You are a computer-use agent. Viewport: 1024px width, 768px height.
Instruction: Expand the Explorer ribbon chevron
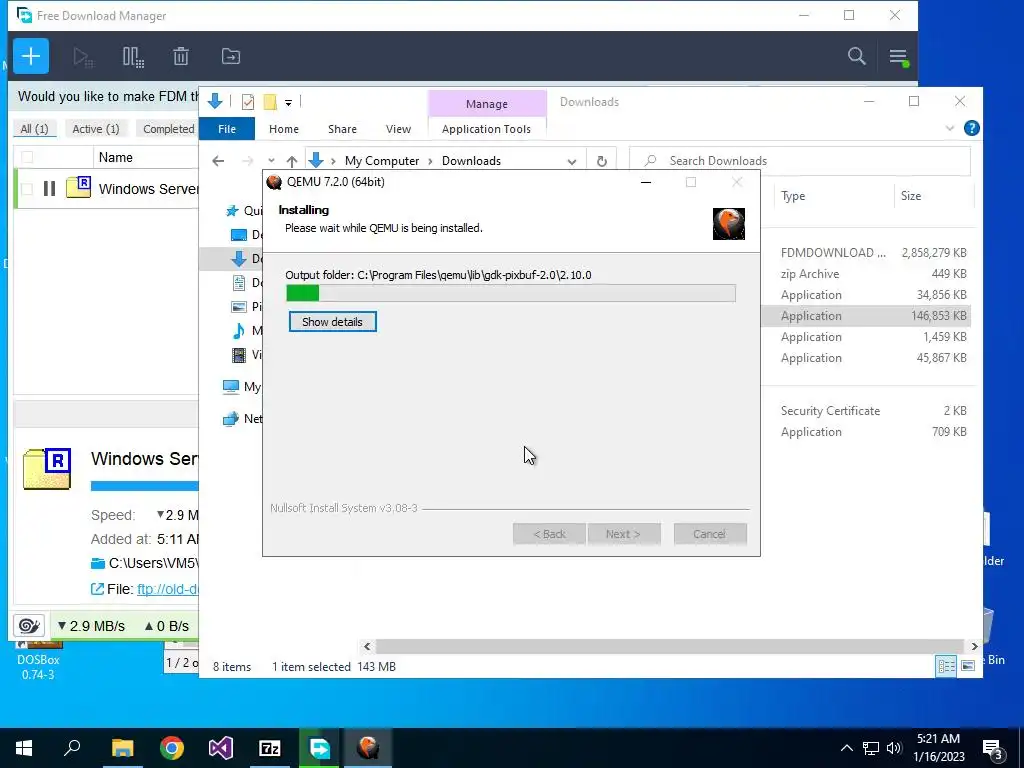tap(950, 128)
